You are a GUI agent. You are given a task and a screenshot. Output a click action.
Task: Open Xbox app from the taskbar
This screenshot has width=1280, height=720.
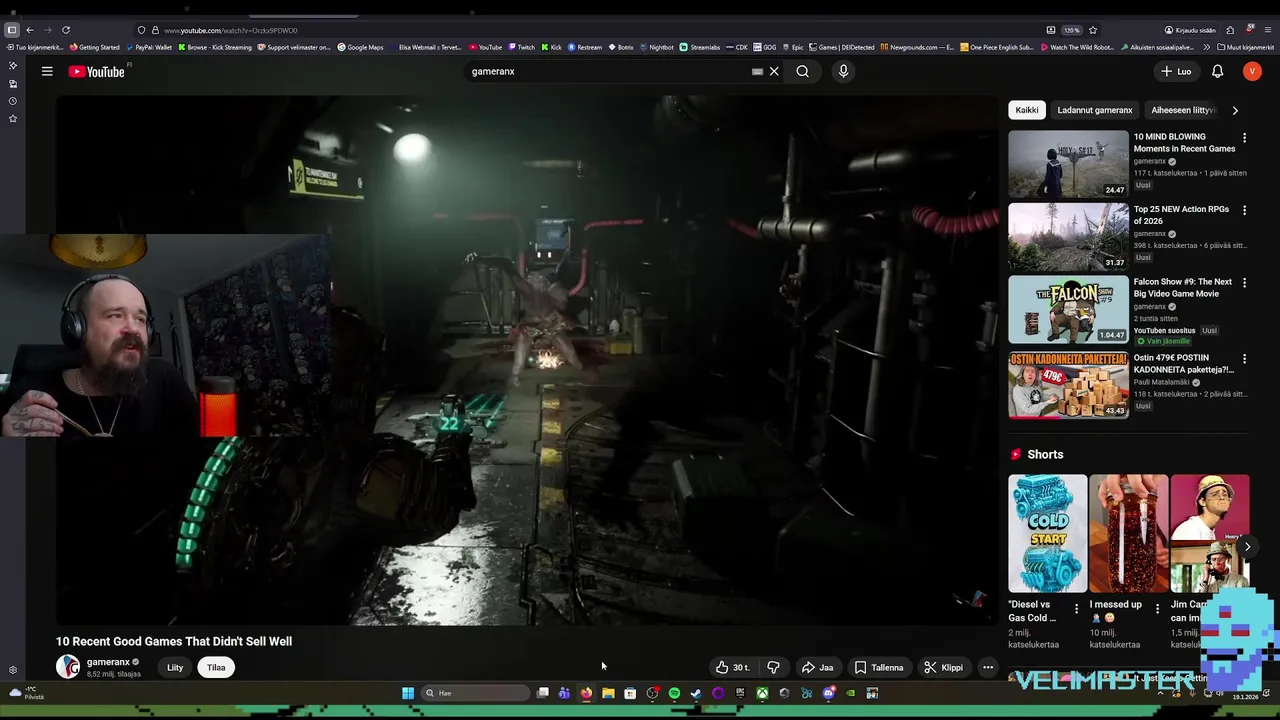pyautogui.click(x=762, y=693)
